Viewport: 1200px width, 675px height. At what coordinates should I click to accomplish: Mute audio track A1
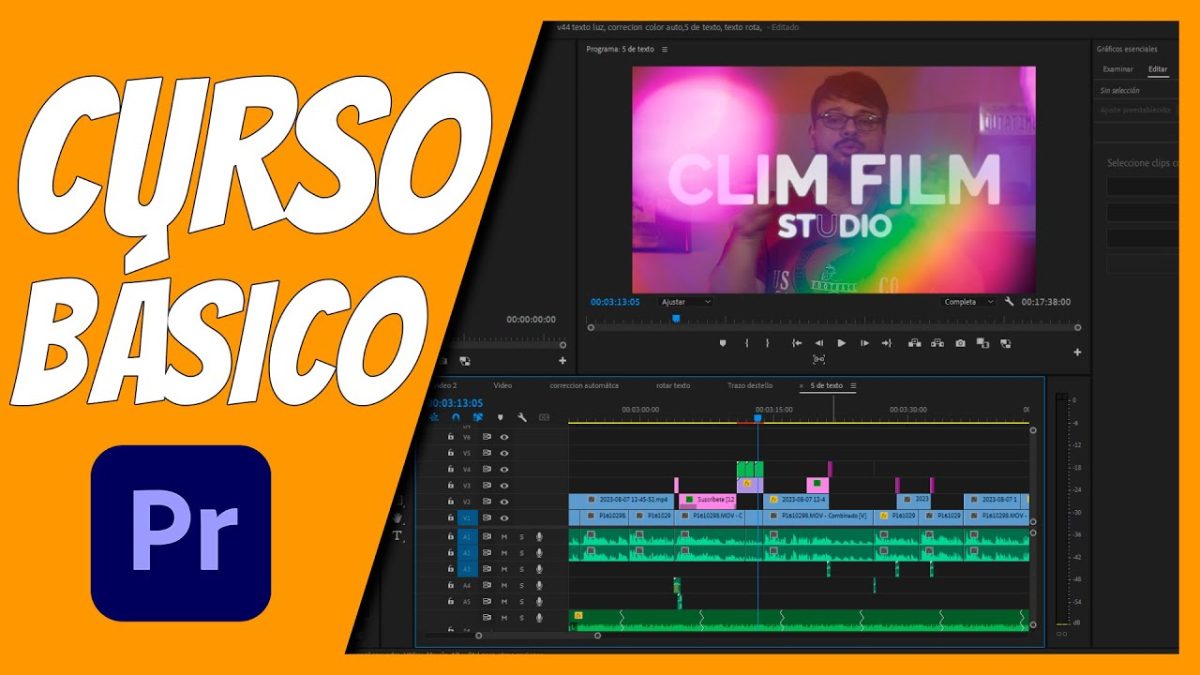tap(504, 537)
